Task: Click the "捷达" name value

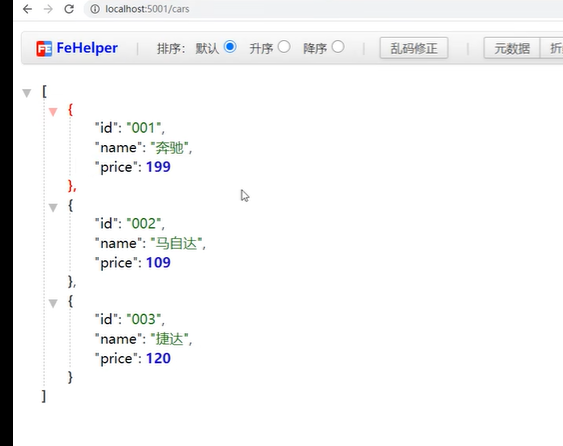Action: pos(169,339)
